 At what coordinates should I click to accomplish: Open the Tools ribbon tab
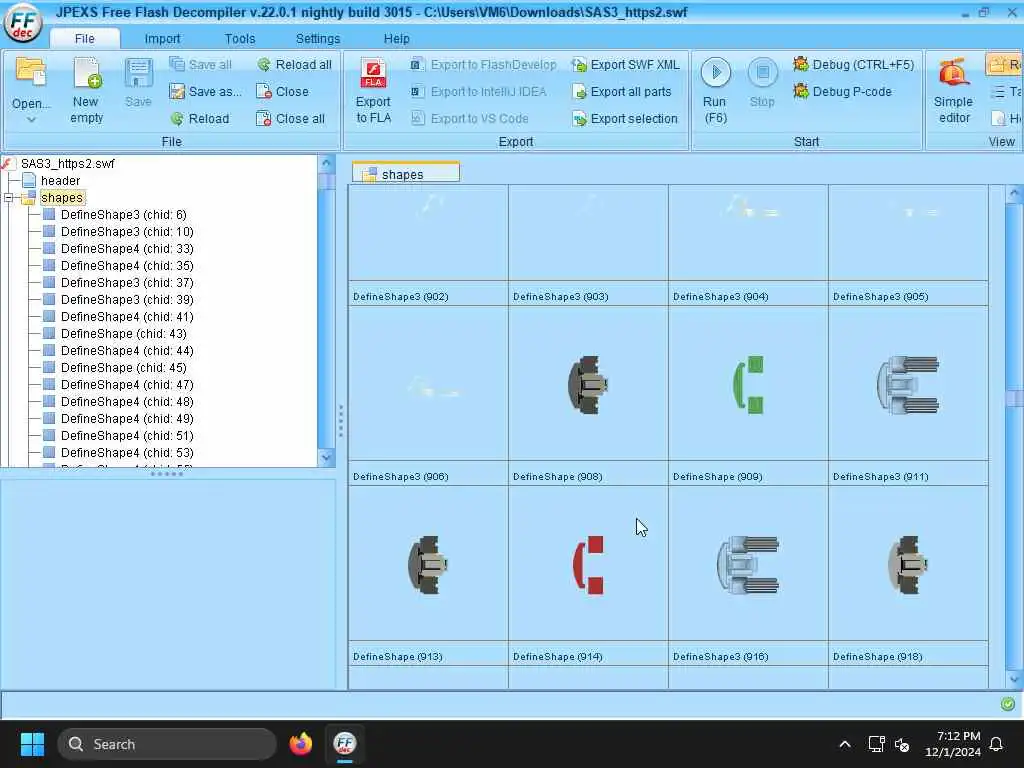click(240, 39)
